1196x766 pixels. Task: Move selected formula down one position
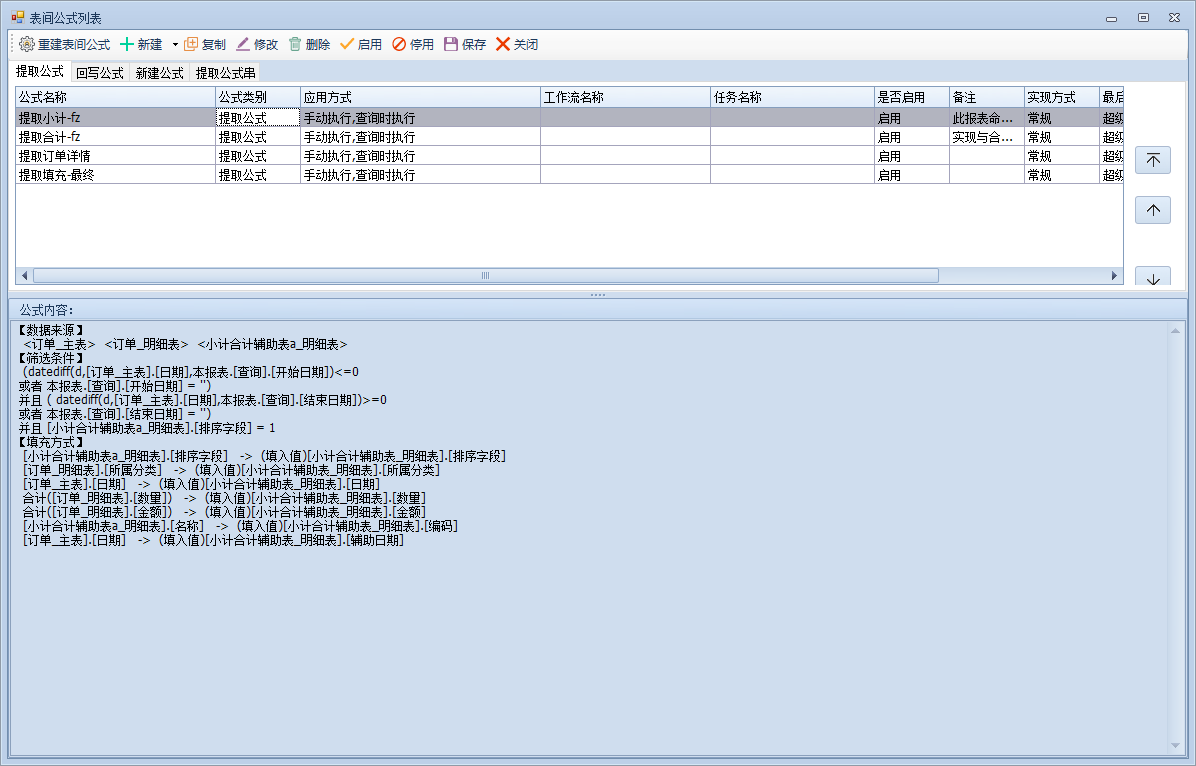[1153, 277]
